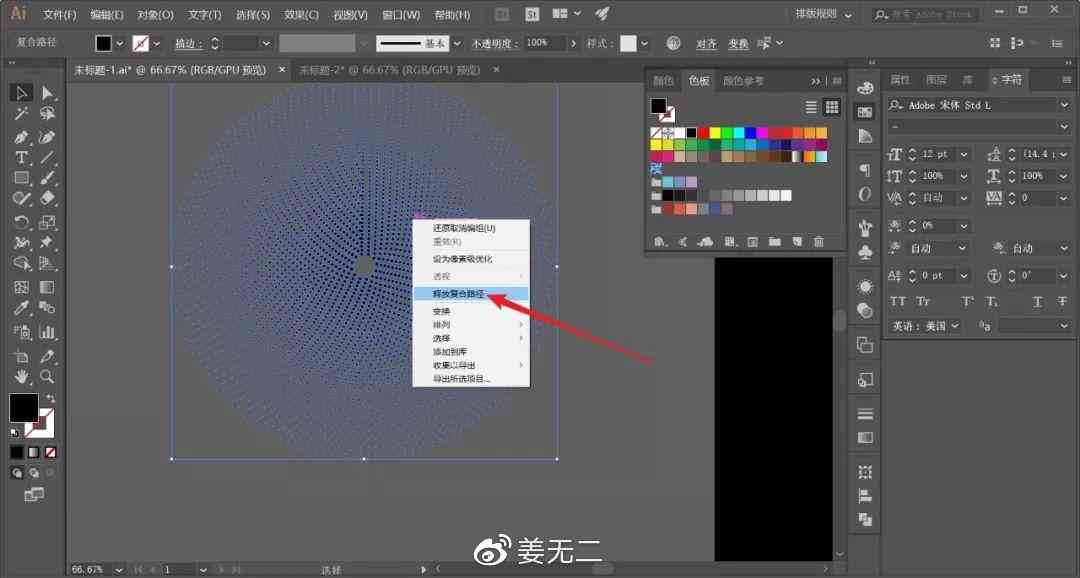Switch swatches panel to list view

pyautogui.click(x=811, y=107)
